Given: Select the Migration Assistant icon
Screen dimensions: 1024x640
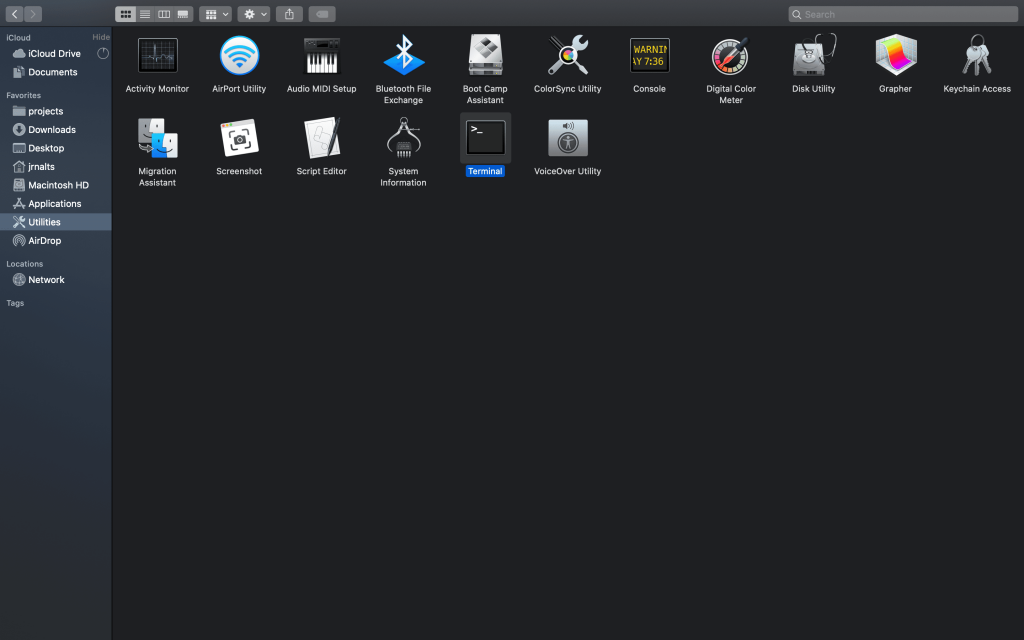Looking at the screenshot, I should coord(157,138).
